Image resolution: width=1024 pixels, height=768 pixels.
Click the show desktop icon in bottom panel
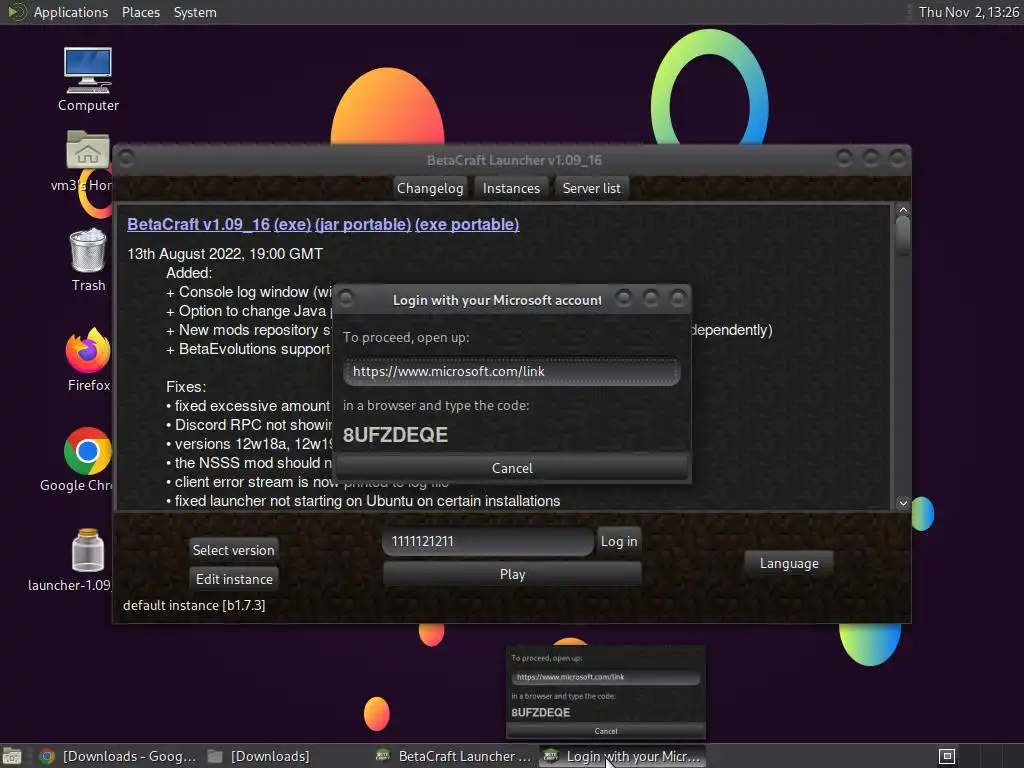[x=12, y=756]
